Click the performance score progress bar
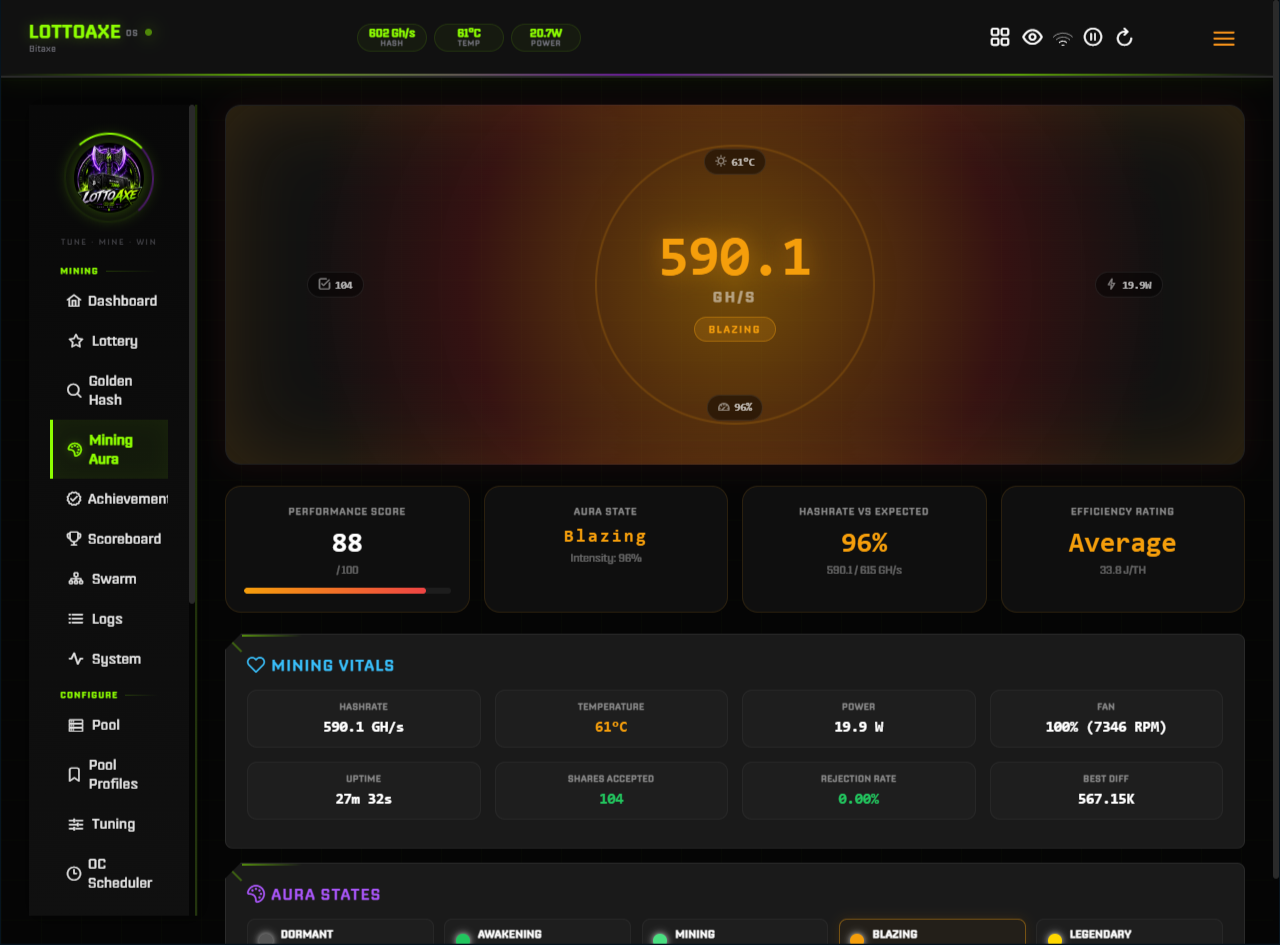1280x945 pixels. click(x=347, y=591)
